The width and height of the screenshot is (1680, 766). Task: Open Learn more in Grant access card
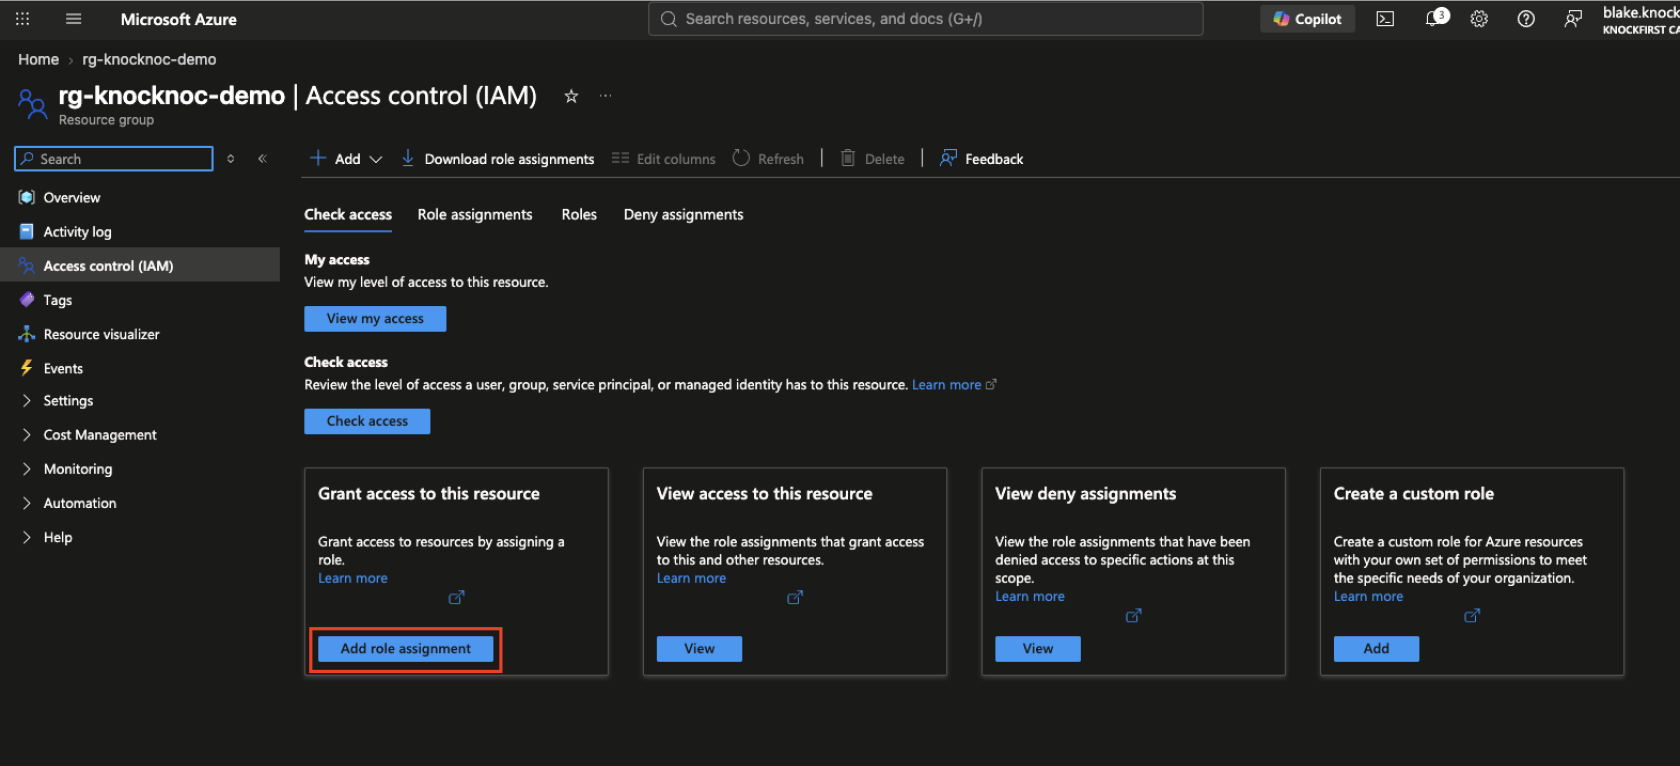click(x=353, y=579)
